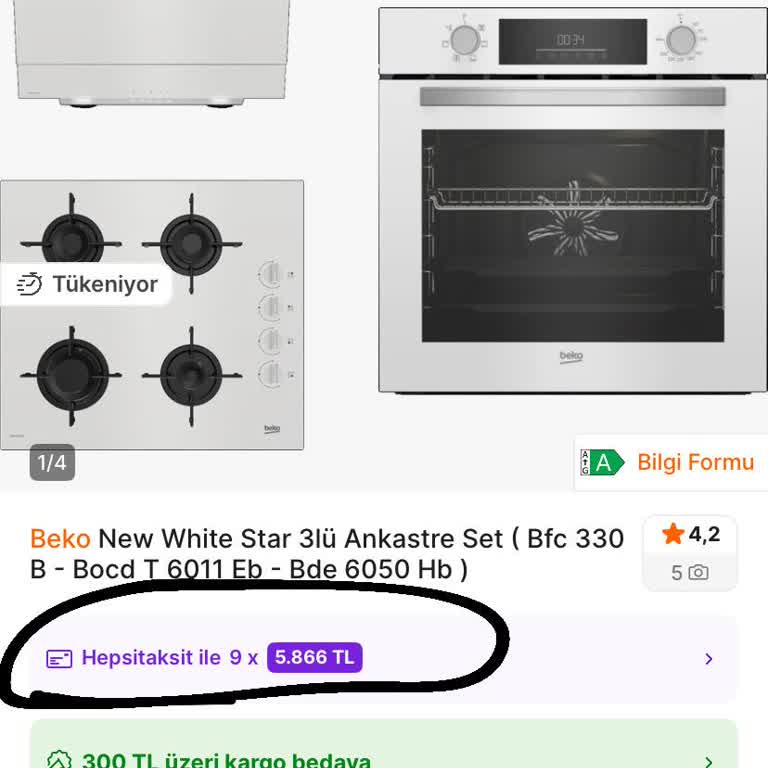Click the Tükeniyor stopwatch icon

coord(29,284)
